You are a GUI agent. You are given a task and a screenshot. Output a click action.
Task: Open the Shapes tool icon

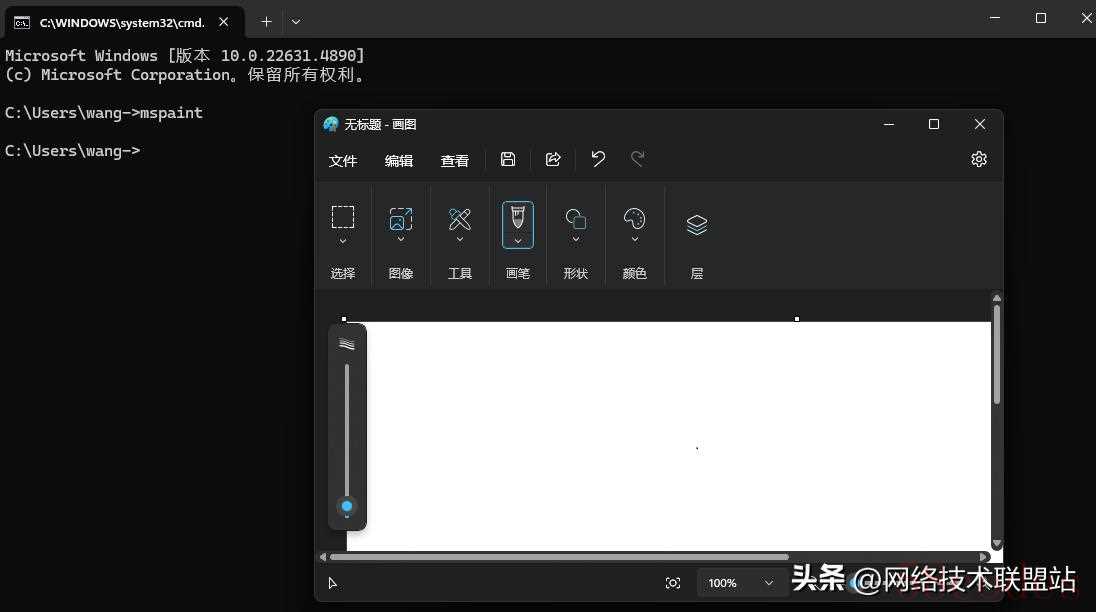[576, 218]
